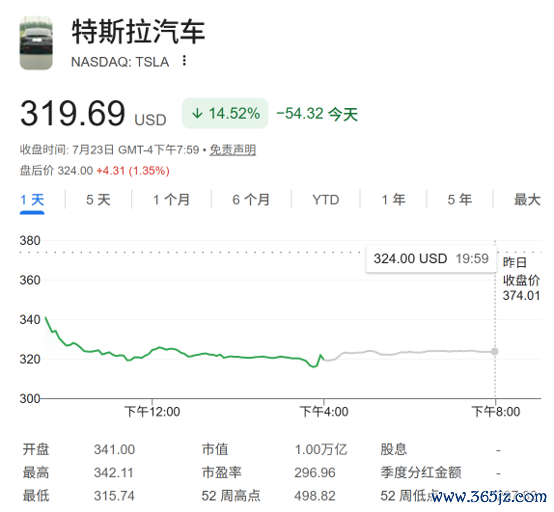Click the down-arrow 14.52% change badge
Screen dimensions: 554x512
pyautogui.click(x=225, y=113)
